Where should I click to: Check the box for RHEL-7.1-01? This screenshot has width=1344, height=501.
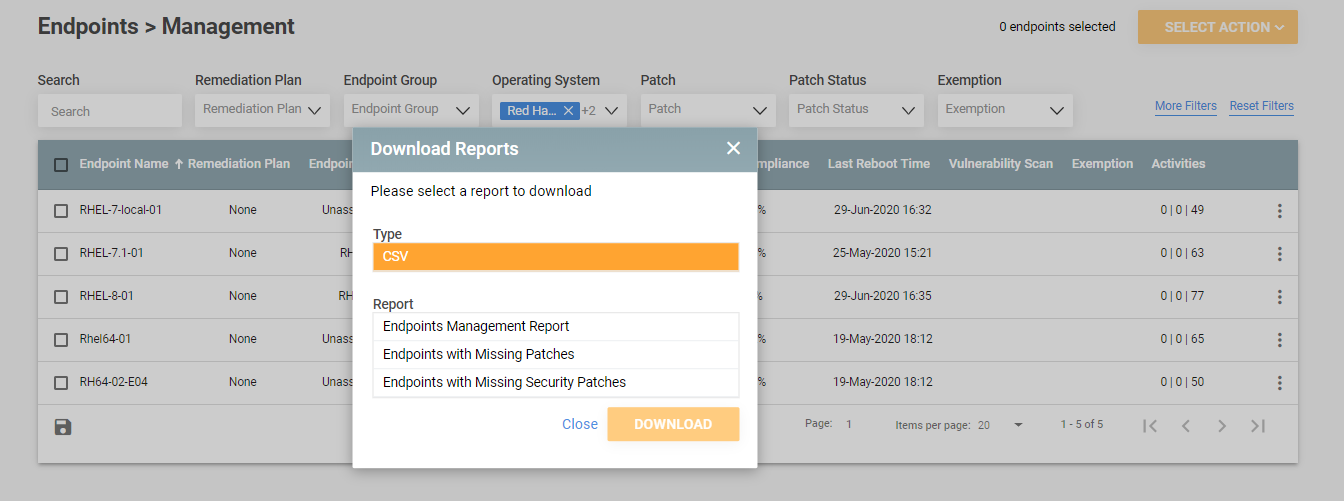click(61, 254)
